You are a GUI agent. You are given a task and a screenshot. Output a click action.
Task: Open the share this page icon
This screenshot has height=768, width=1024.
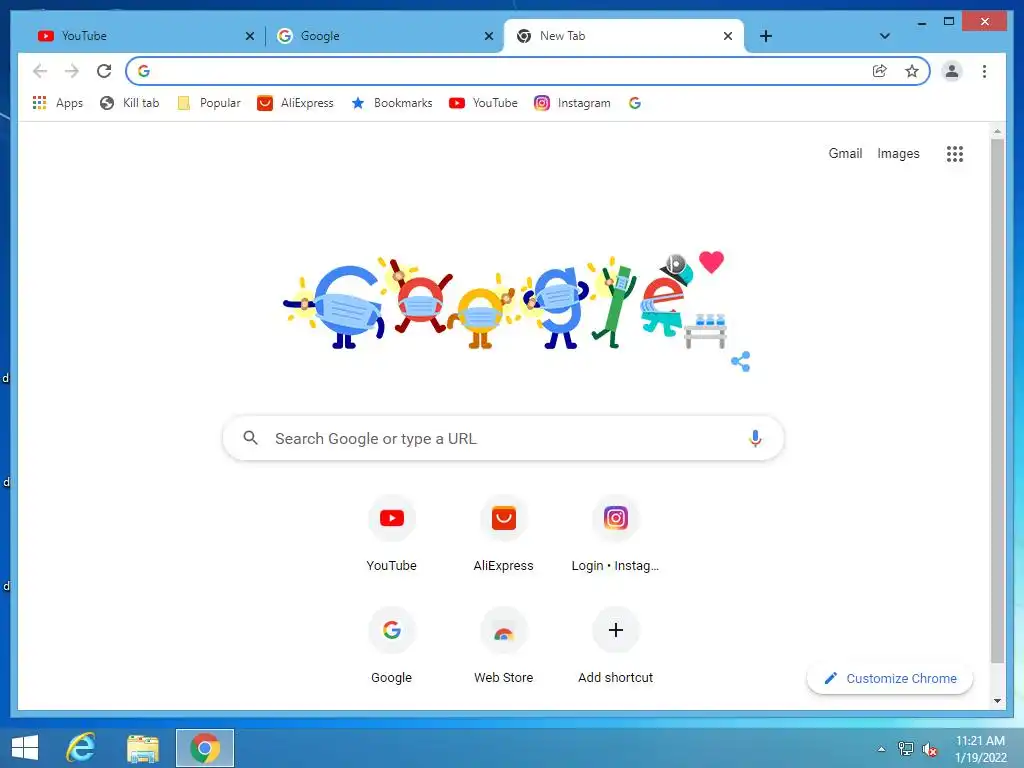(x=880, y=71)
